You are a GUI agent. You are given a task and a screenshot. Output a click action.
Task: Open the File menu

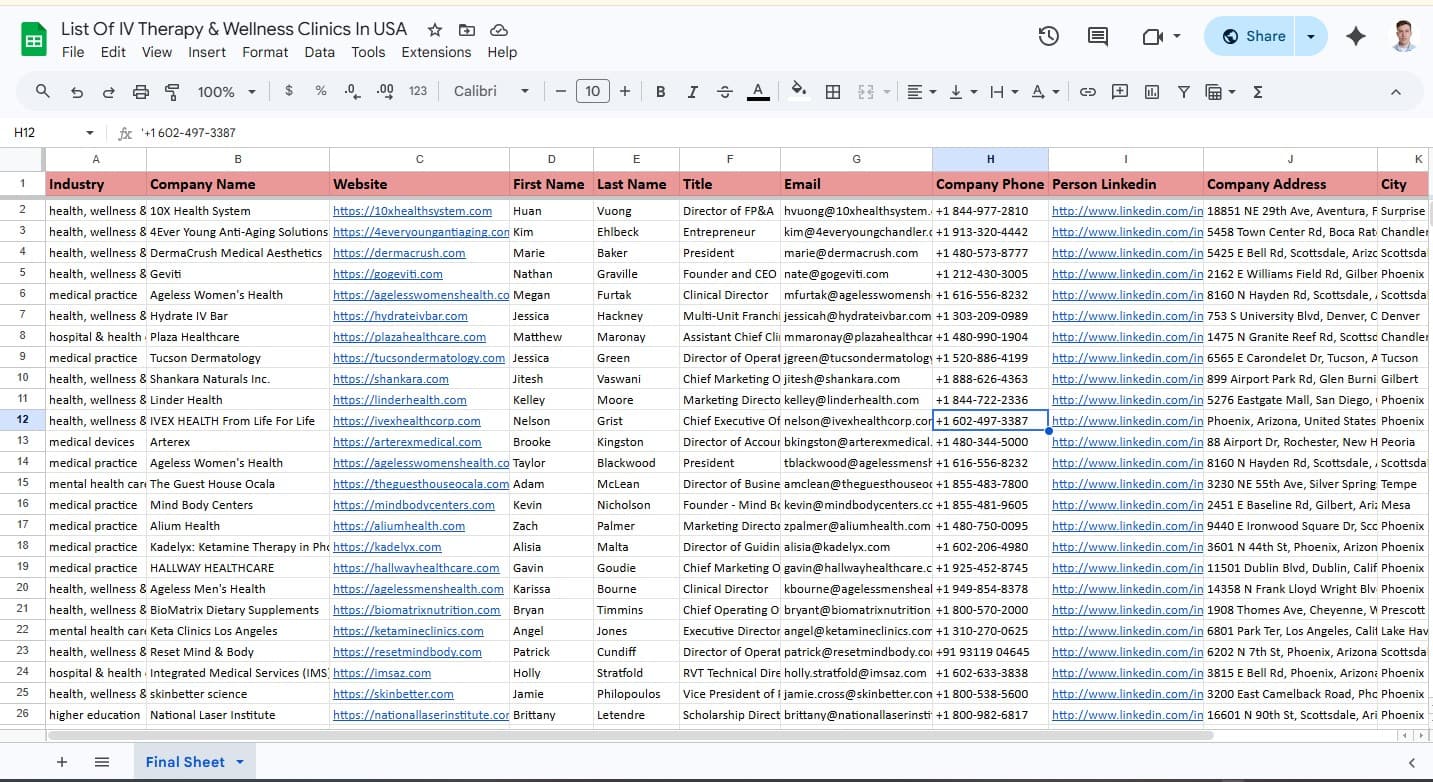pos(73,52)
